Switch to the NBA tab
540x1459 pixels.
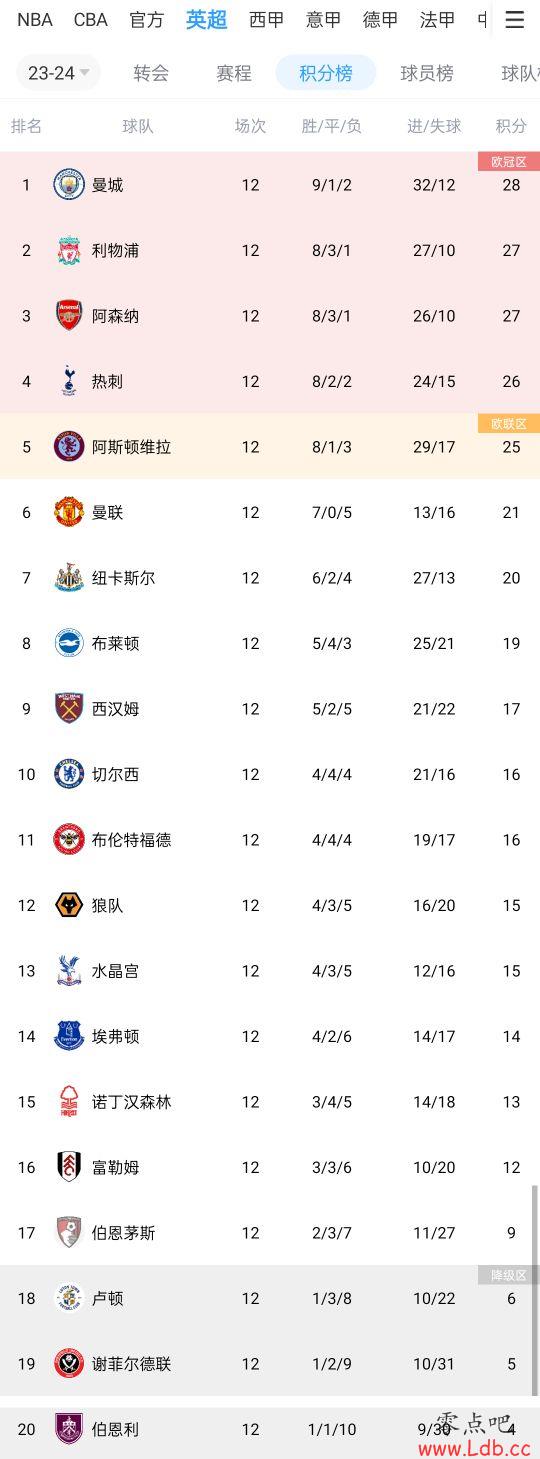[35, 20]
